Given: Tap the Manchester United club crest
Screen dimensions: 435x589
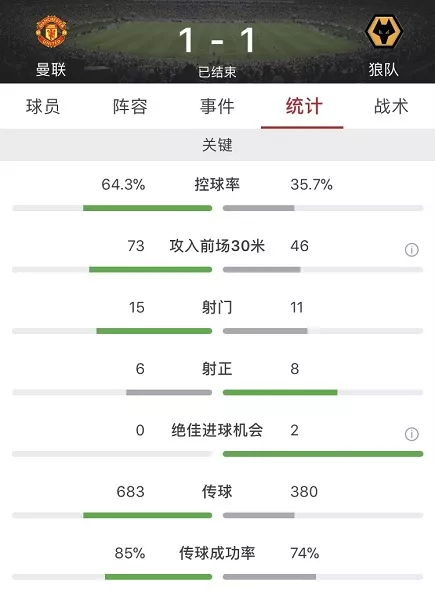Looking at the screenshot, I should click(51, 31).
